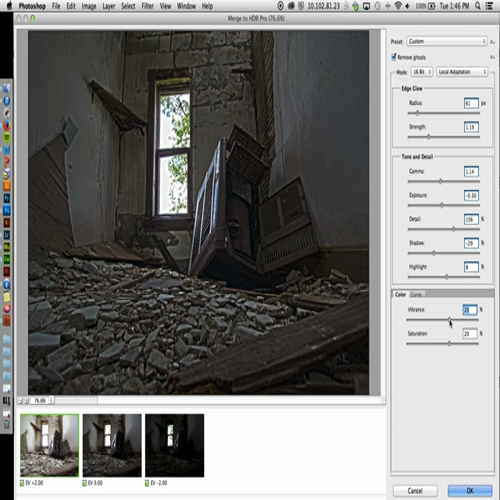Focus the Detail percentage field
Viewport: 500px width, 500px height.
(471, 219)
